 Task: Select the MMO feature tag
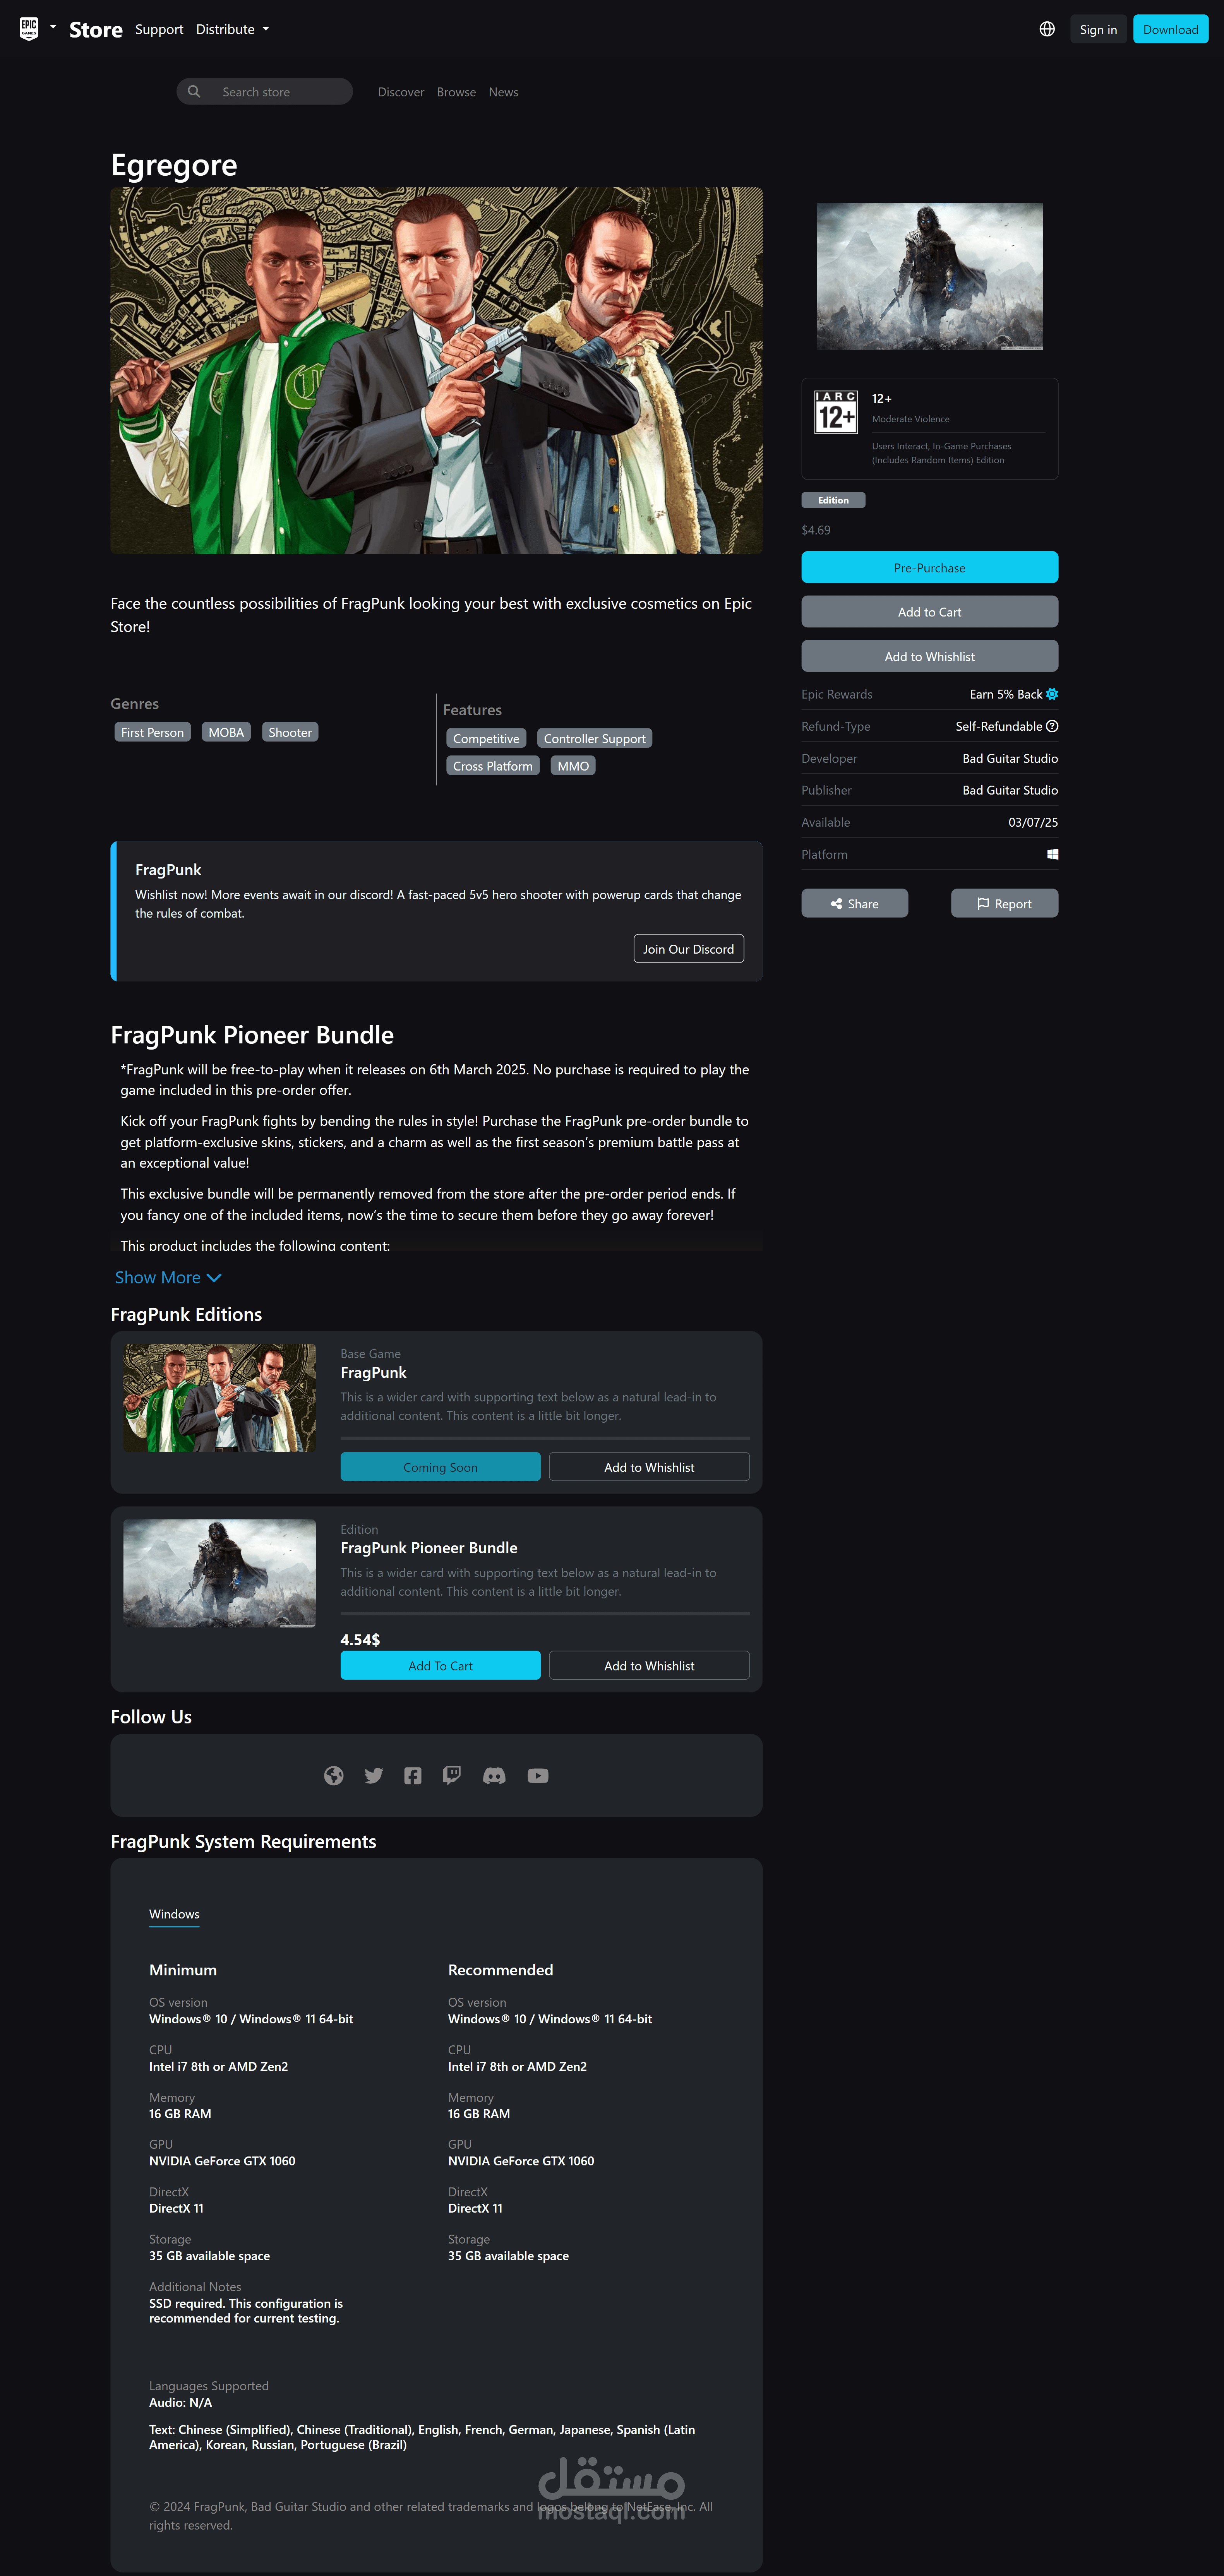pos(573,765)
